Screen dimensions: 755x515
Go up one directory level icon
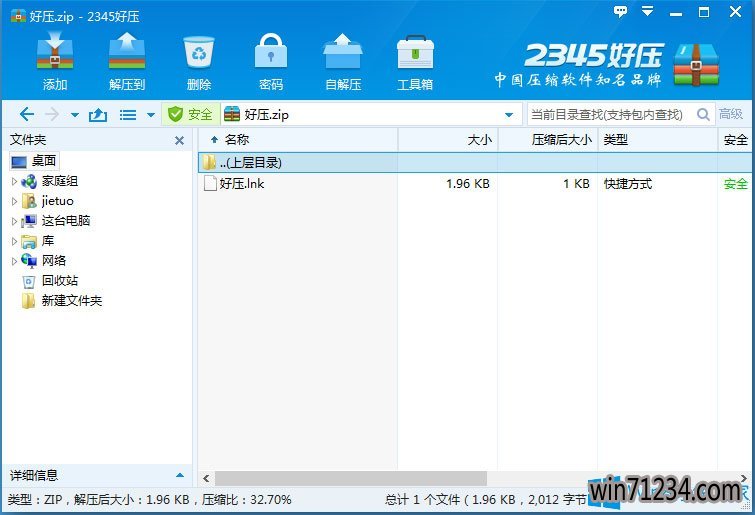(x=98, y=115)
